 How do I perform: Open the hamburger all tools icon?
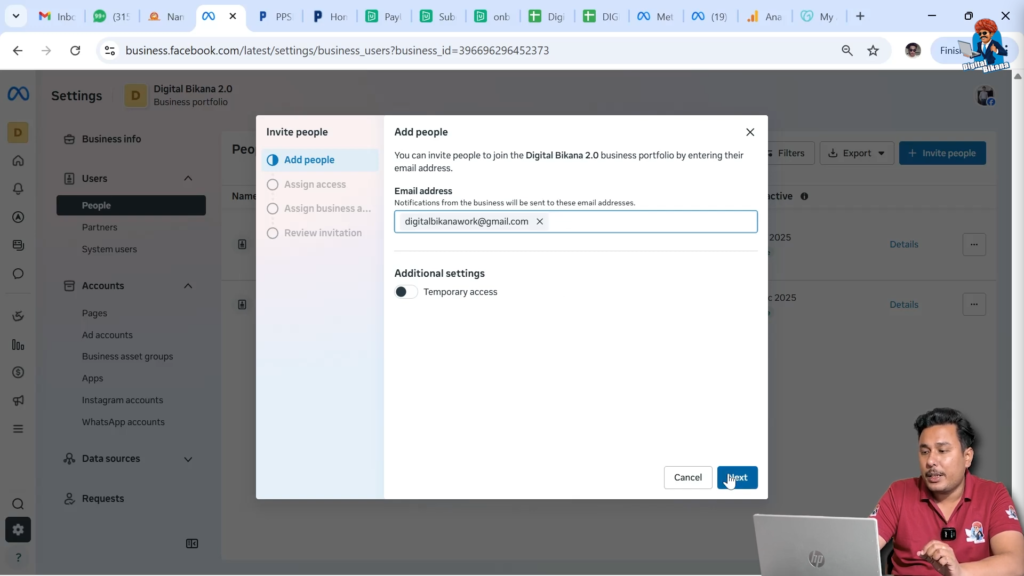coord(18,429)
